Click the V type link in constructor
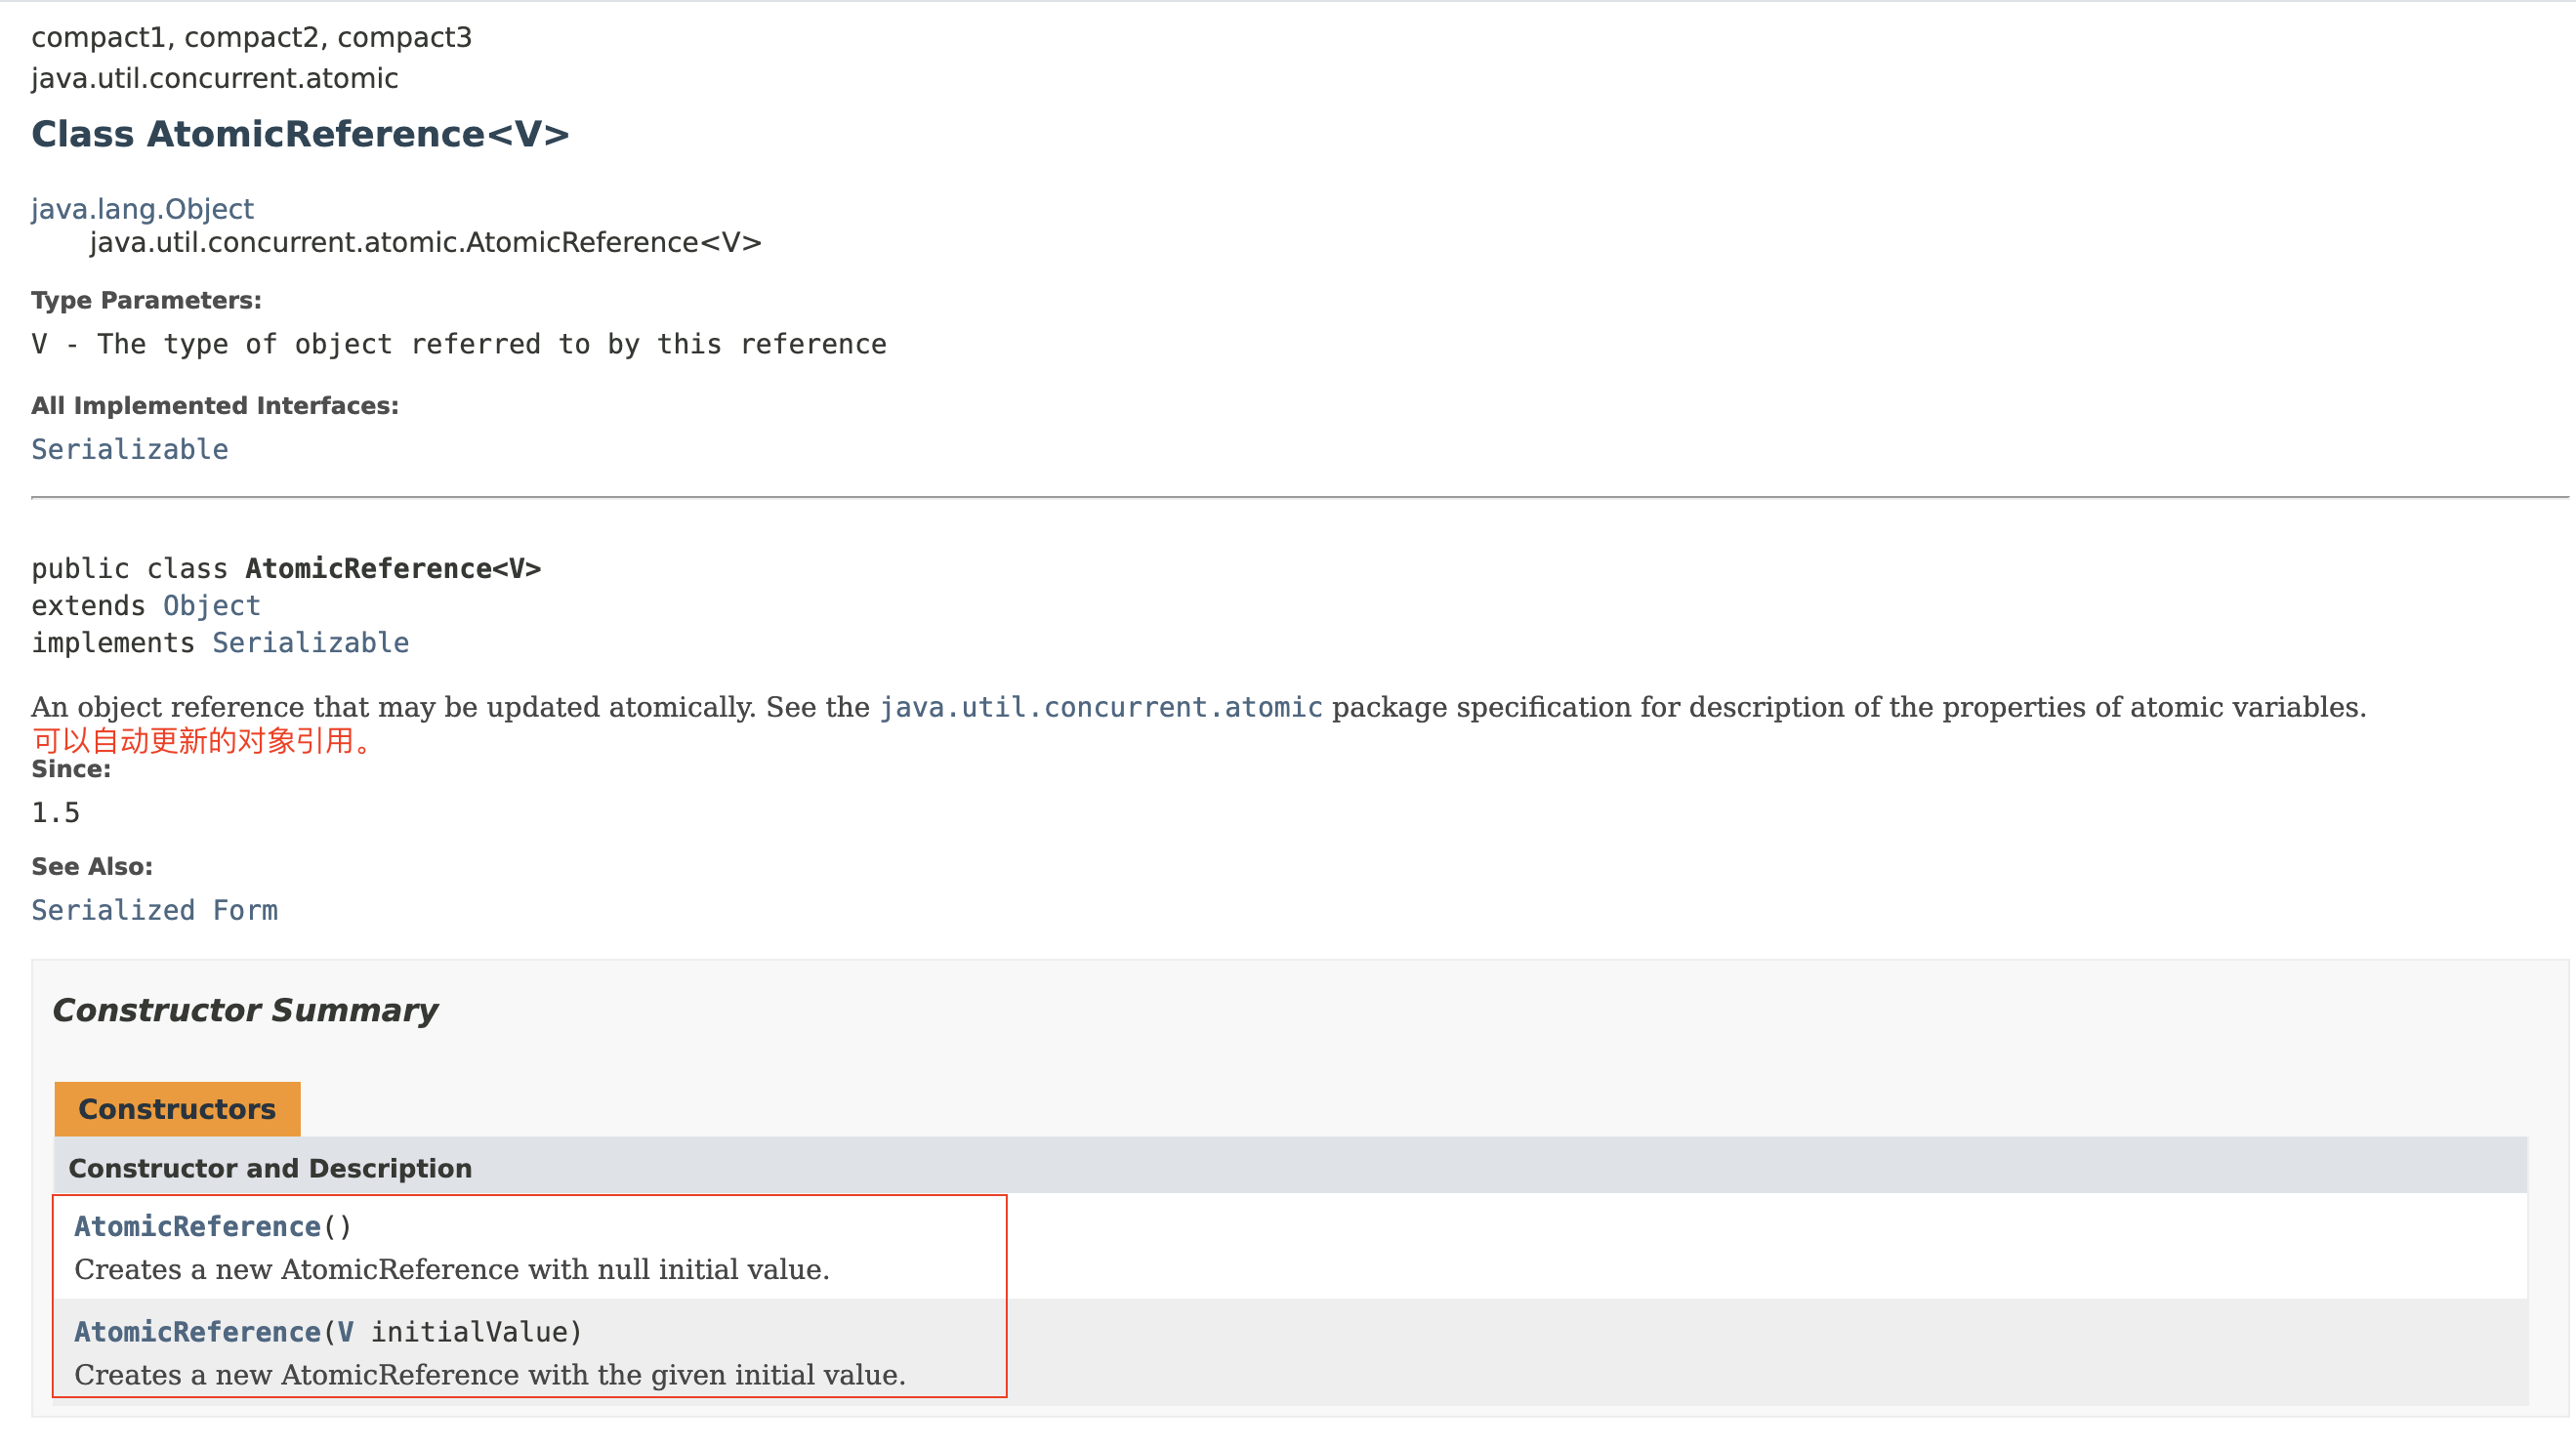The image size is (2576, 1447). coord(345,1331)
